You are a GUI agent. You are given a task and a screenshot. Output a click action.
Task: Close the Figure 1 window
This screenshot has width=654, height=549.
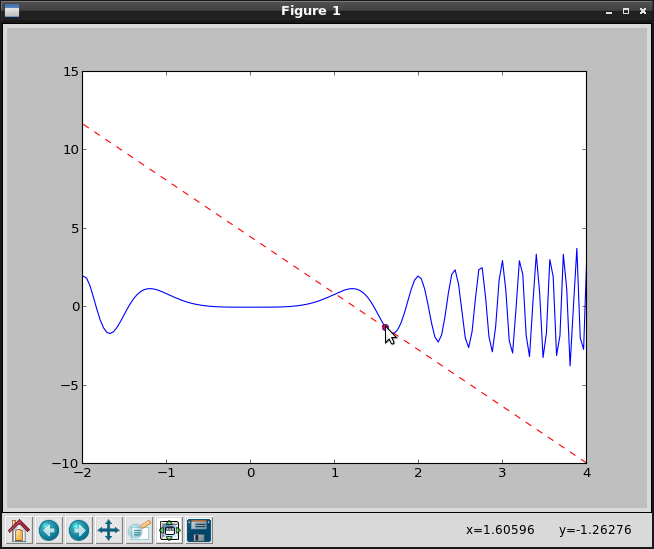pyautogui.click(x=641, y=11)
